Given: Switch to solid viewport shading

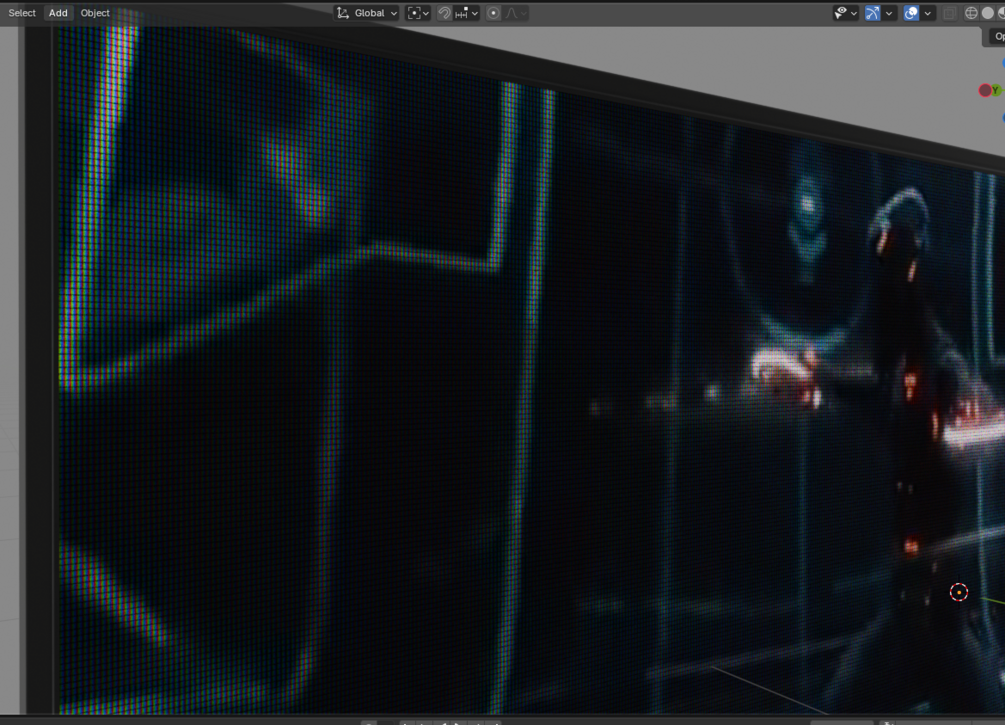Looking at the screenshot, I should 988,13.
